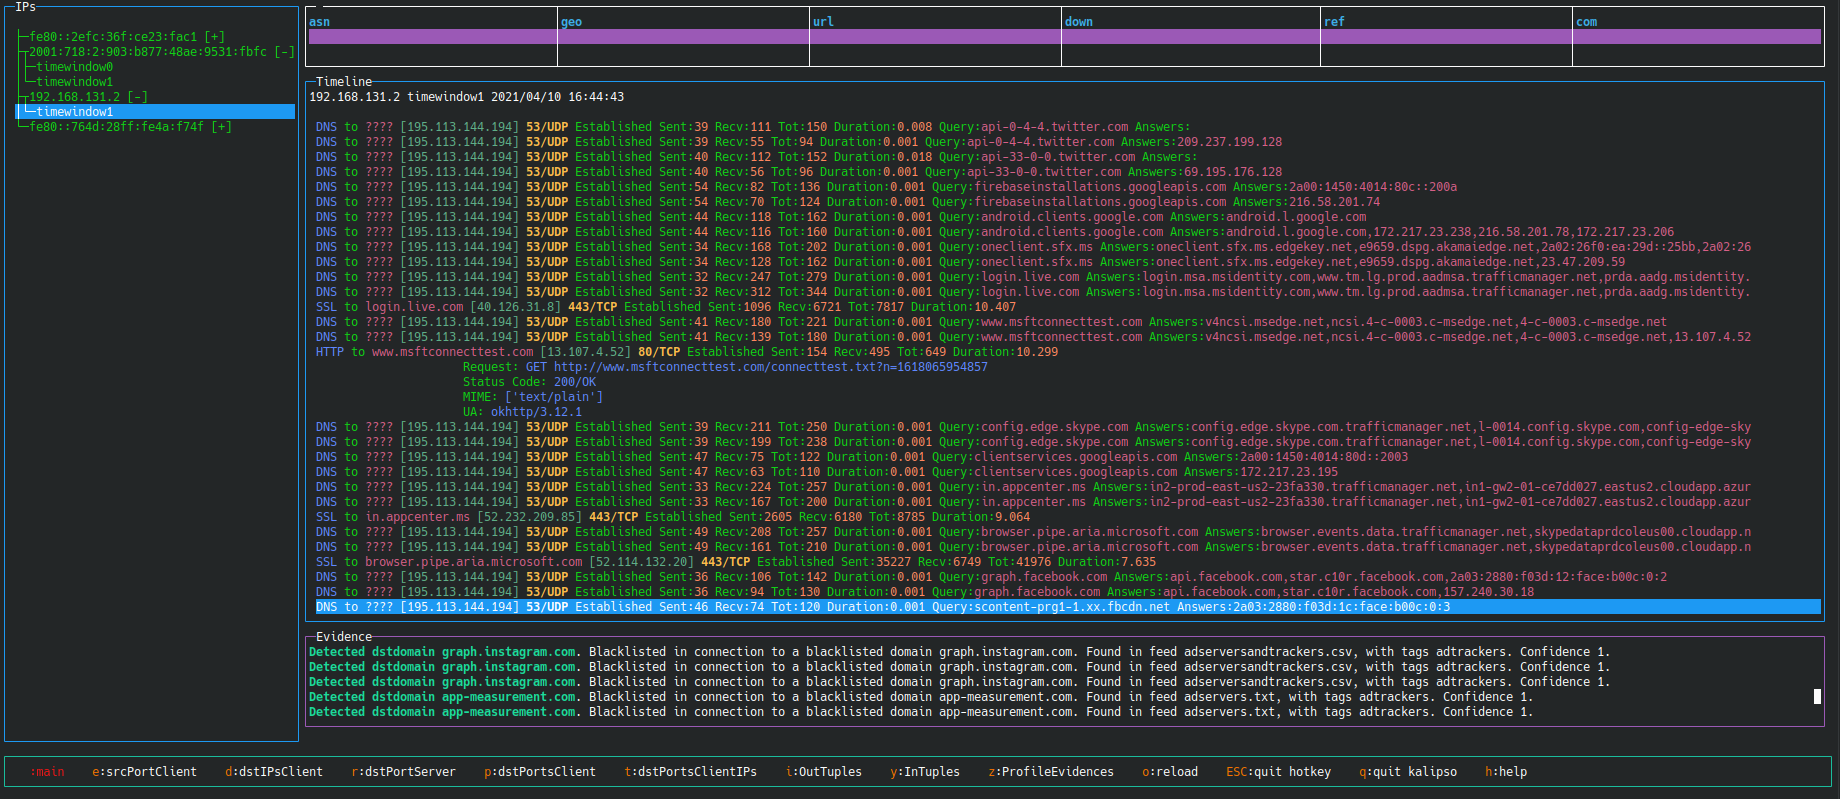1840x799 pixels.
Task: Click the msftconnecttest.com connecttest.txt request URL
Action: point(770,367)
